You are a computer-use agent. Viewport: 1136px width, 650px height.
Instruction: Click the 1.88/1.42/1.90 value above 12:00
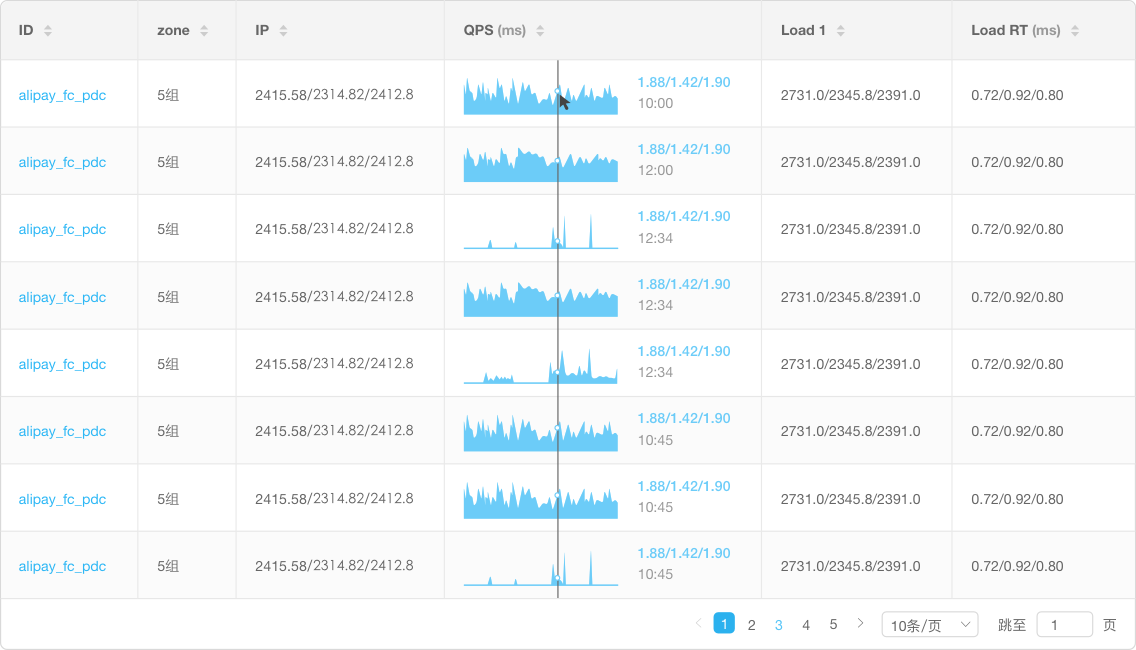684,149
